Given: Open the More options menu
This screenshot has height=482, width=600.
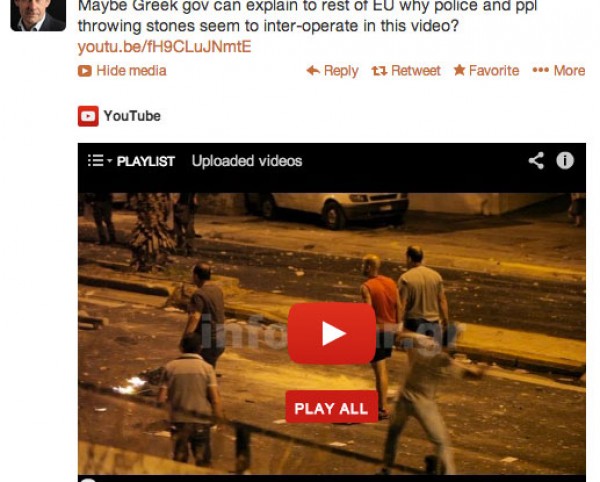Looking at the screenshot, I should [x=559, y=71].
